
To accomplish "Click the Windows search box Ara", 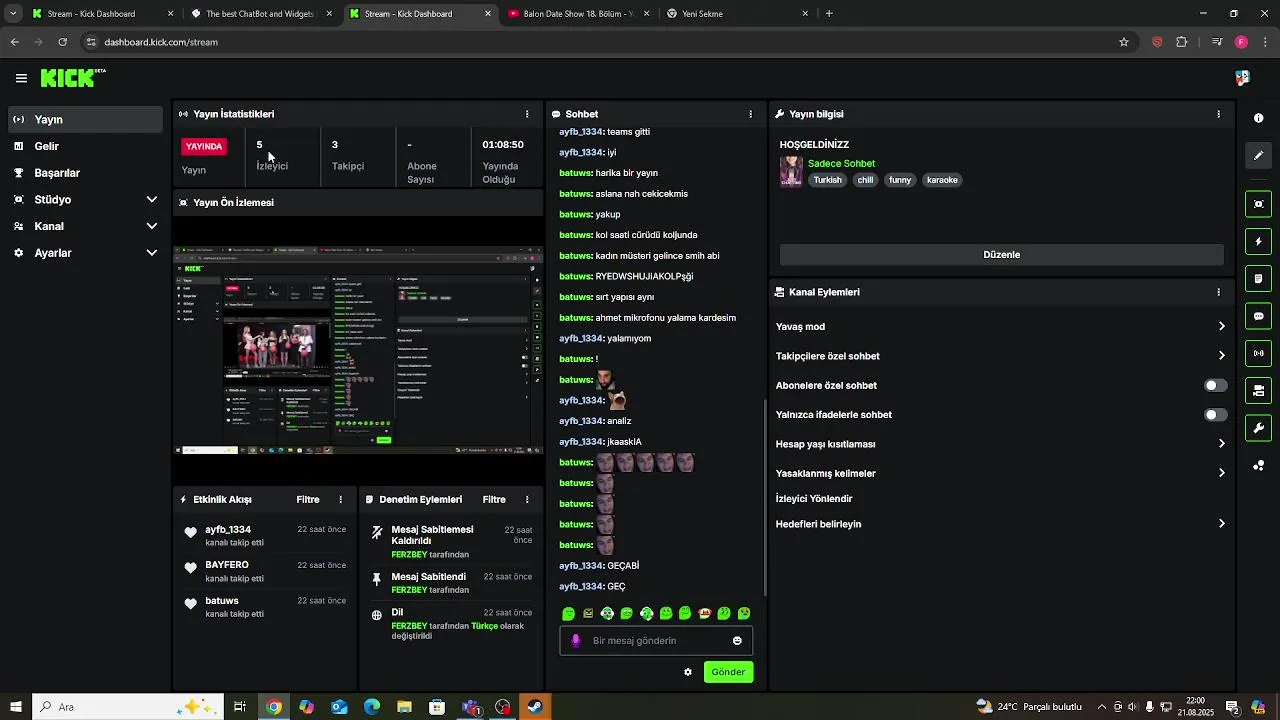I will pos(130,707).
